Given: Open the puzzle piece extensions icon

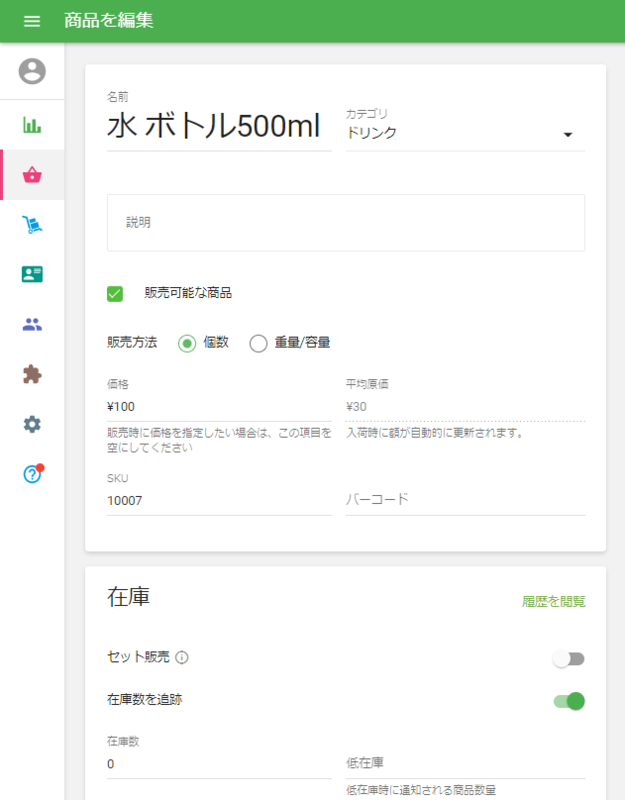Looking at the screenshot, I should coord(32,374).
